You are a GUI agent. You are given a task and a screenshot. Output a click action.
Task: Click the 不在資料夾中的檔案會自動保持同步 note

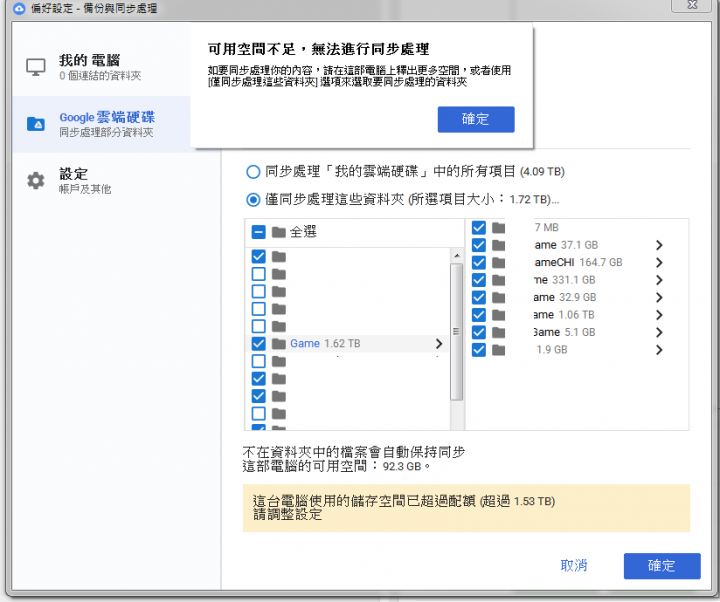coord(354,452)
